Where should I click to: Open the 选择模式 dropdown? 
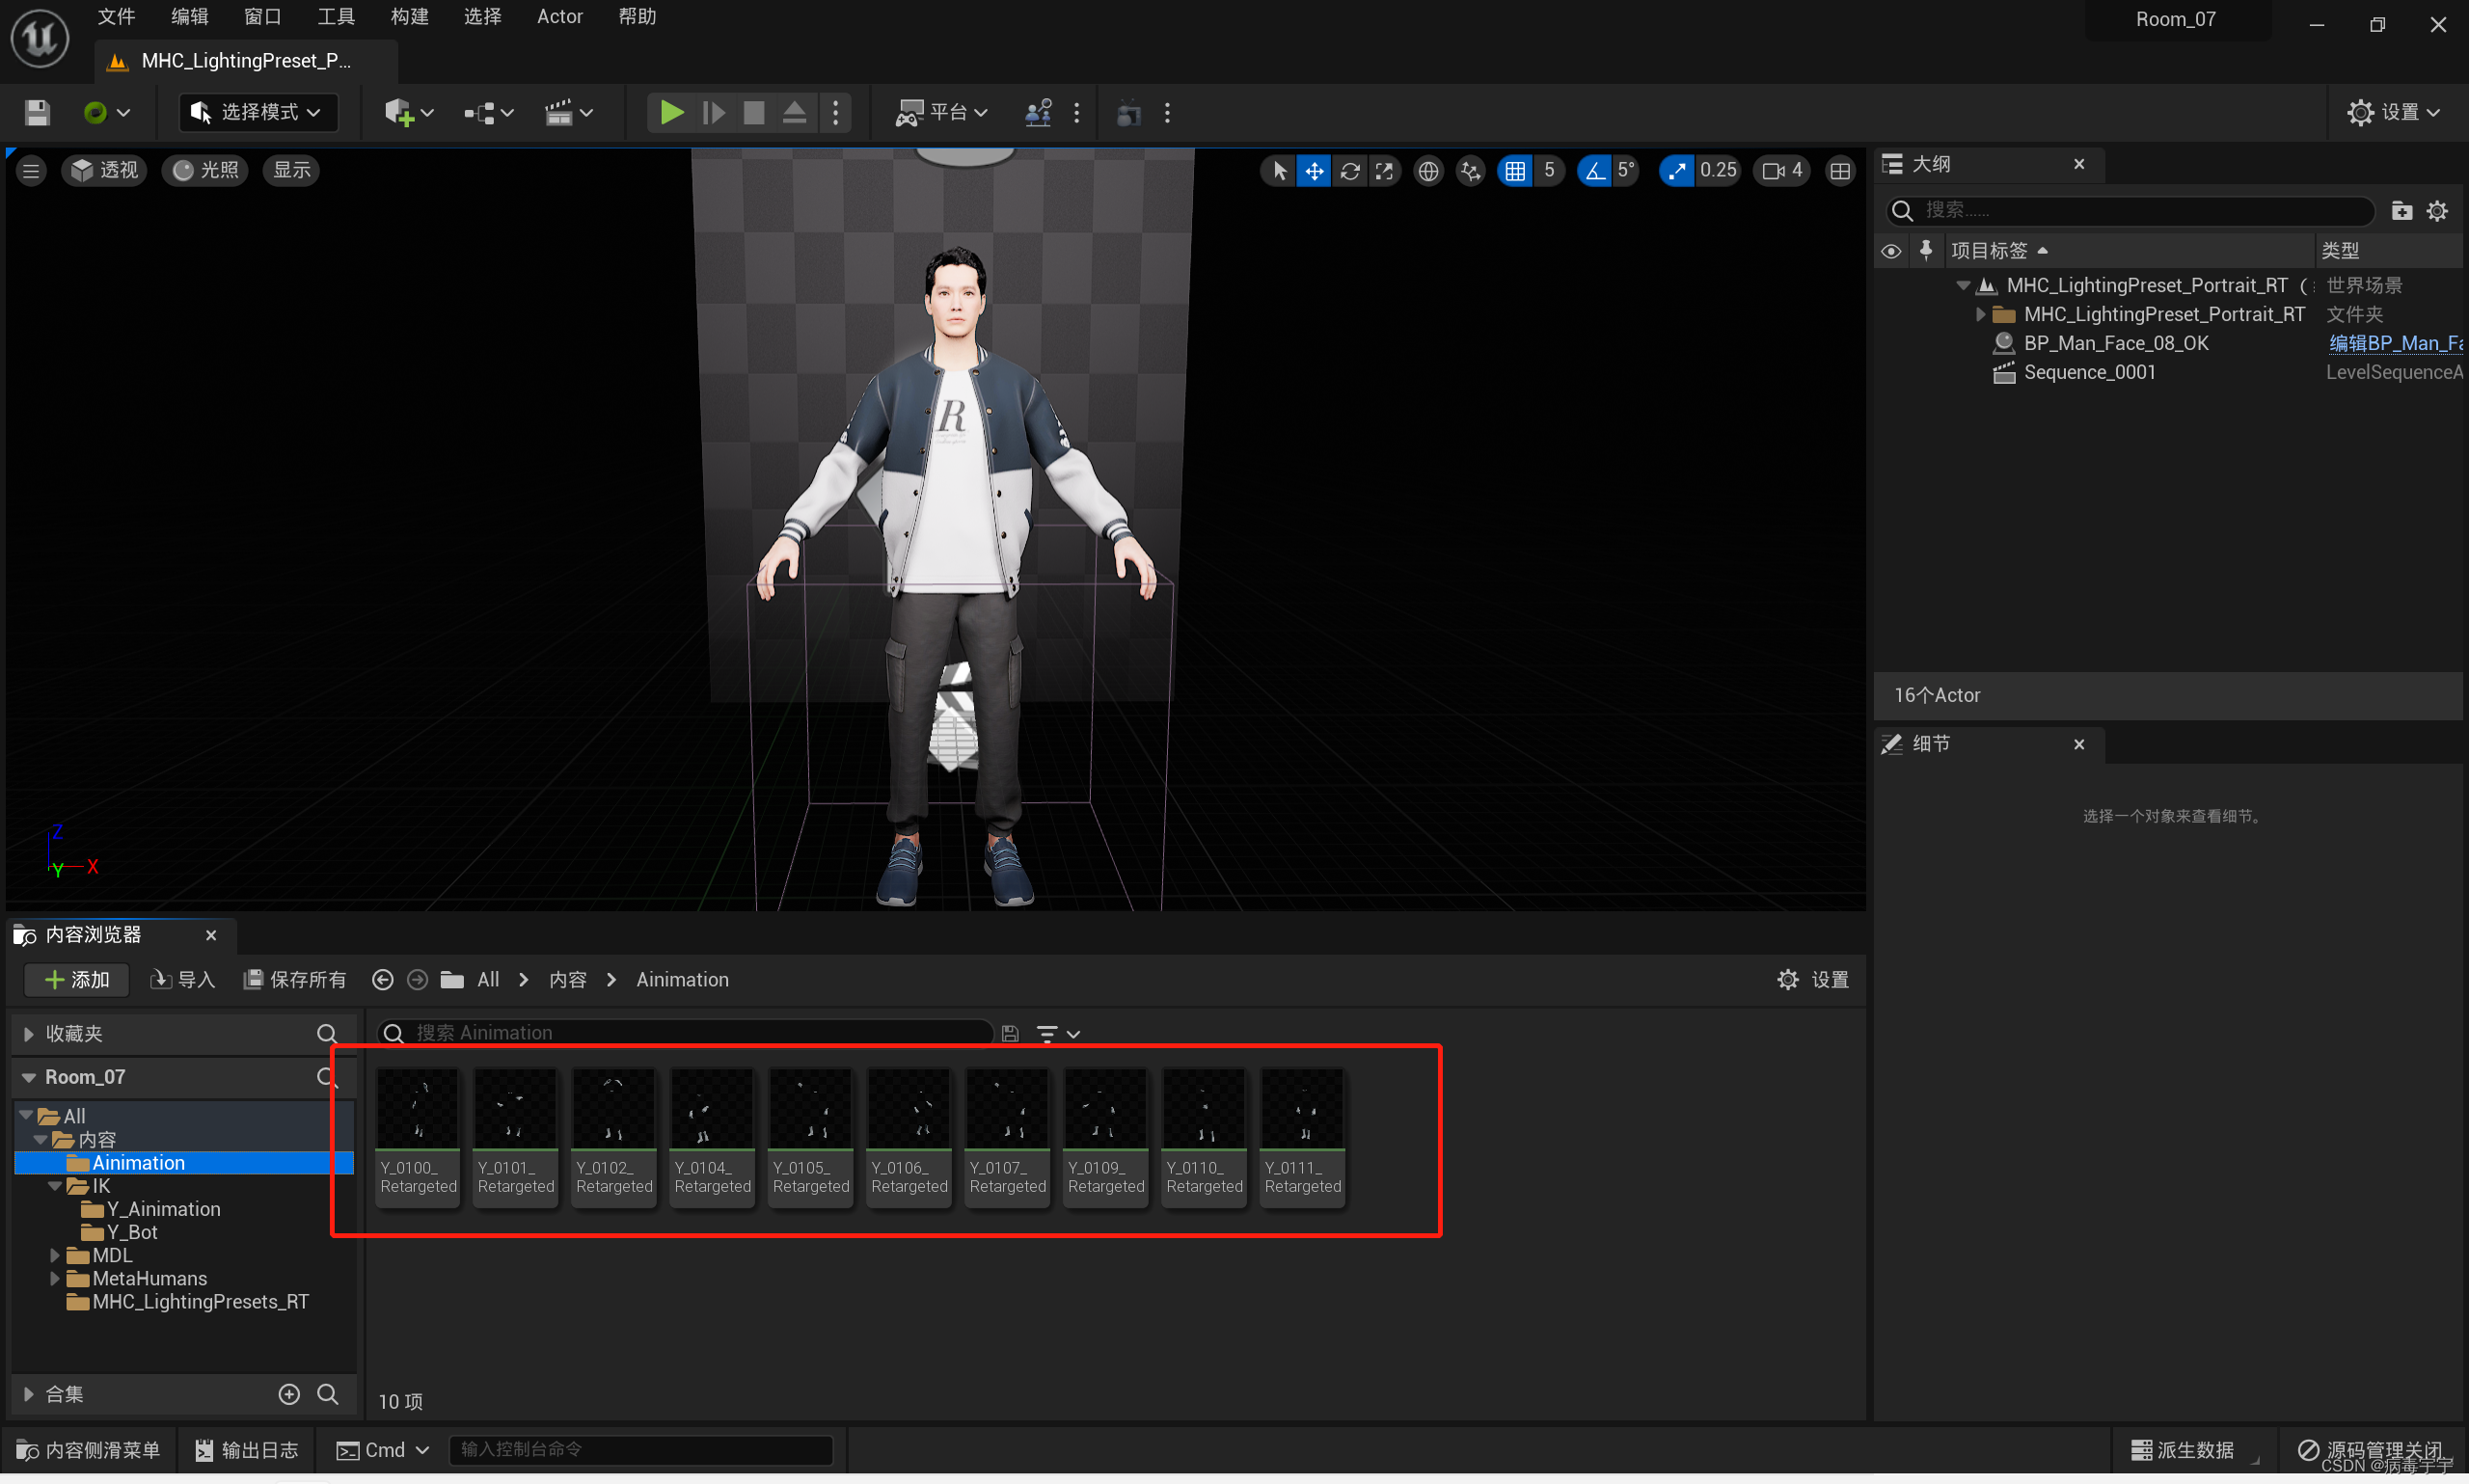point(257,112)
